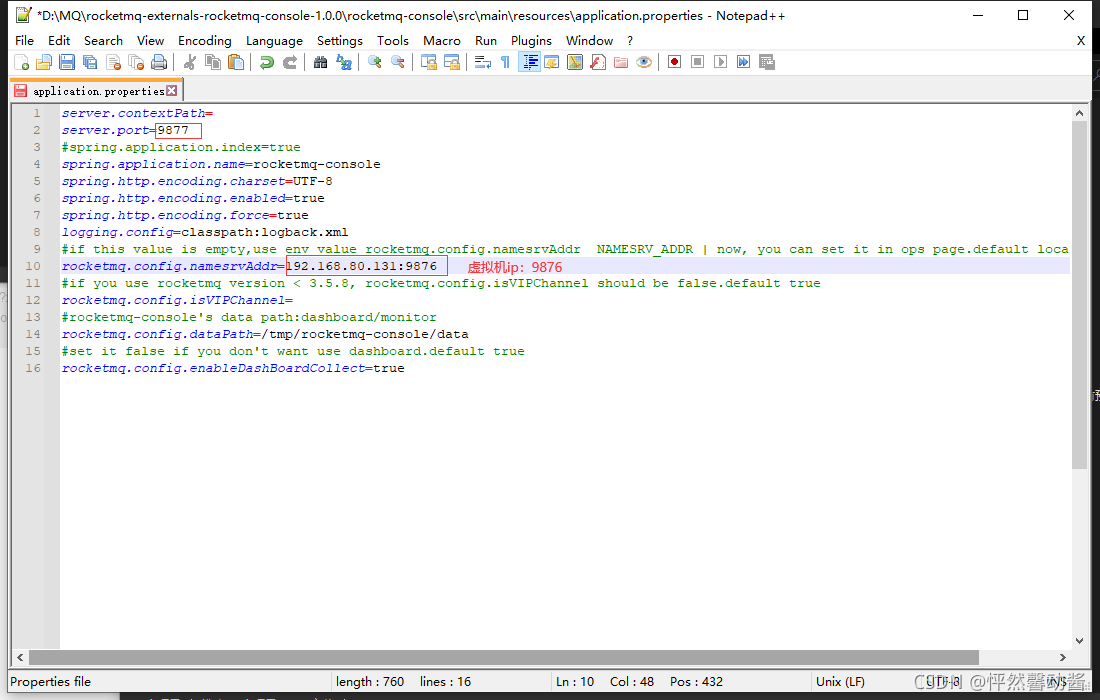Click the Close All documents icon
Screen dimensions: 1100x700
(x=136, y=62)
